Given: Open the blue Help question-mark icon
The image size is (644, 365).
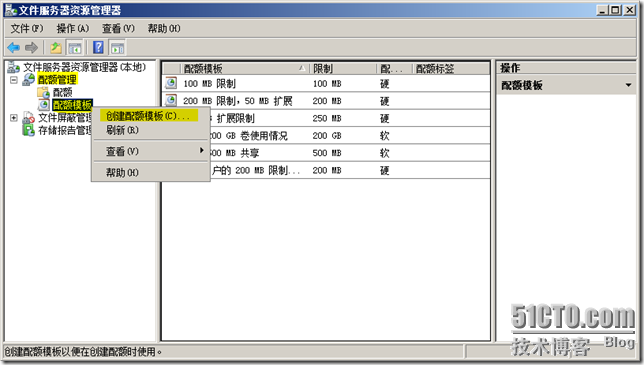Looking at the screenshot, I should click(x=98, y=48).
